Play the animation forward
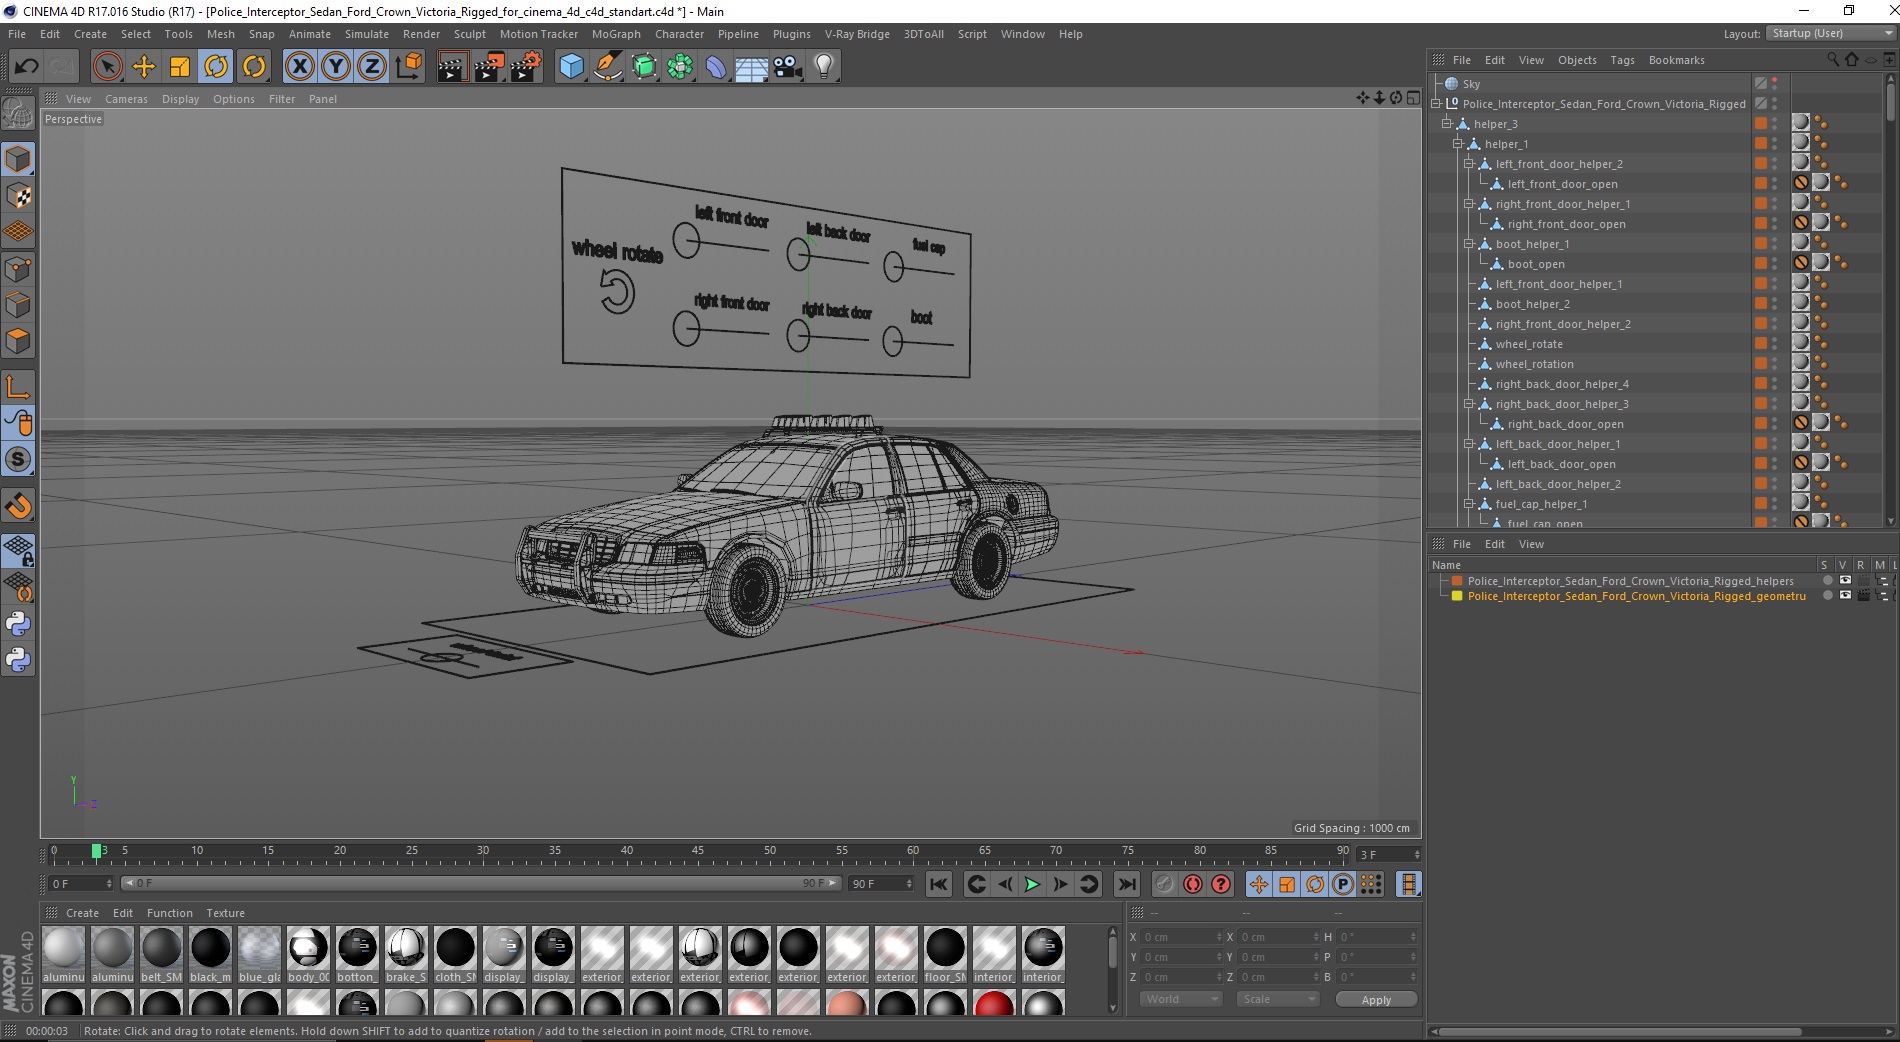Viewport: 1900px width, 1042px height. coord(1032,884)
